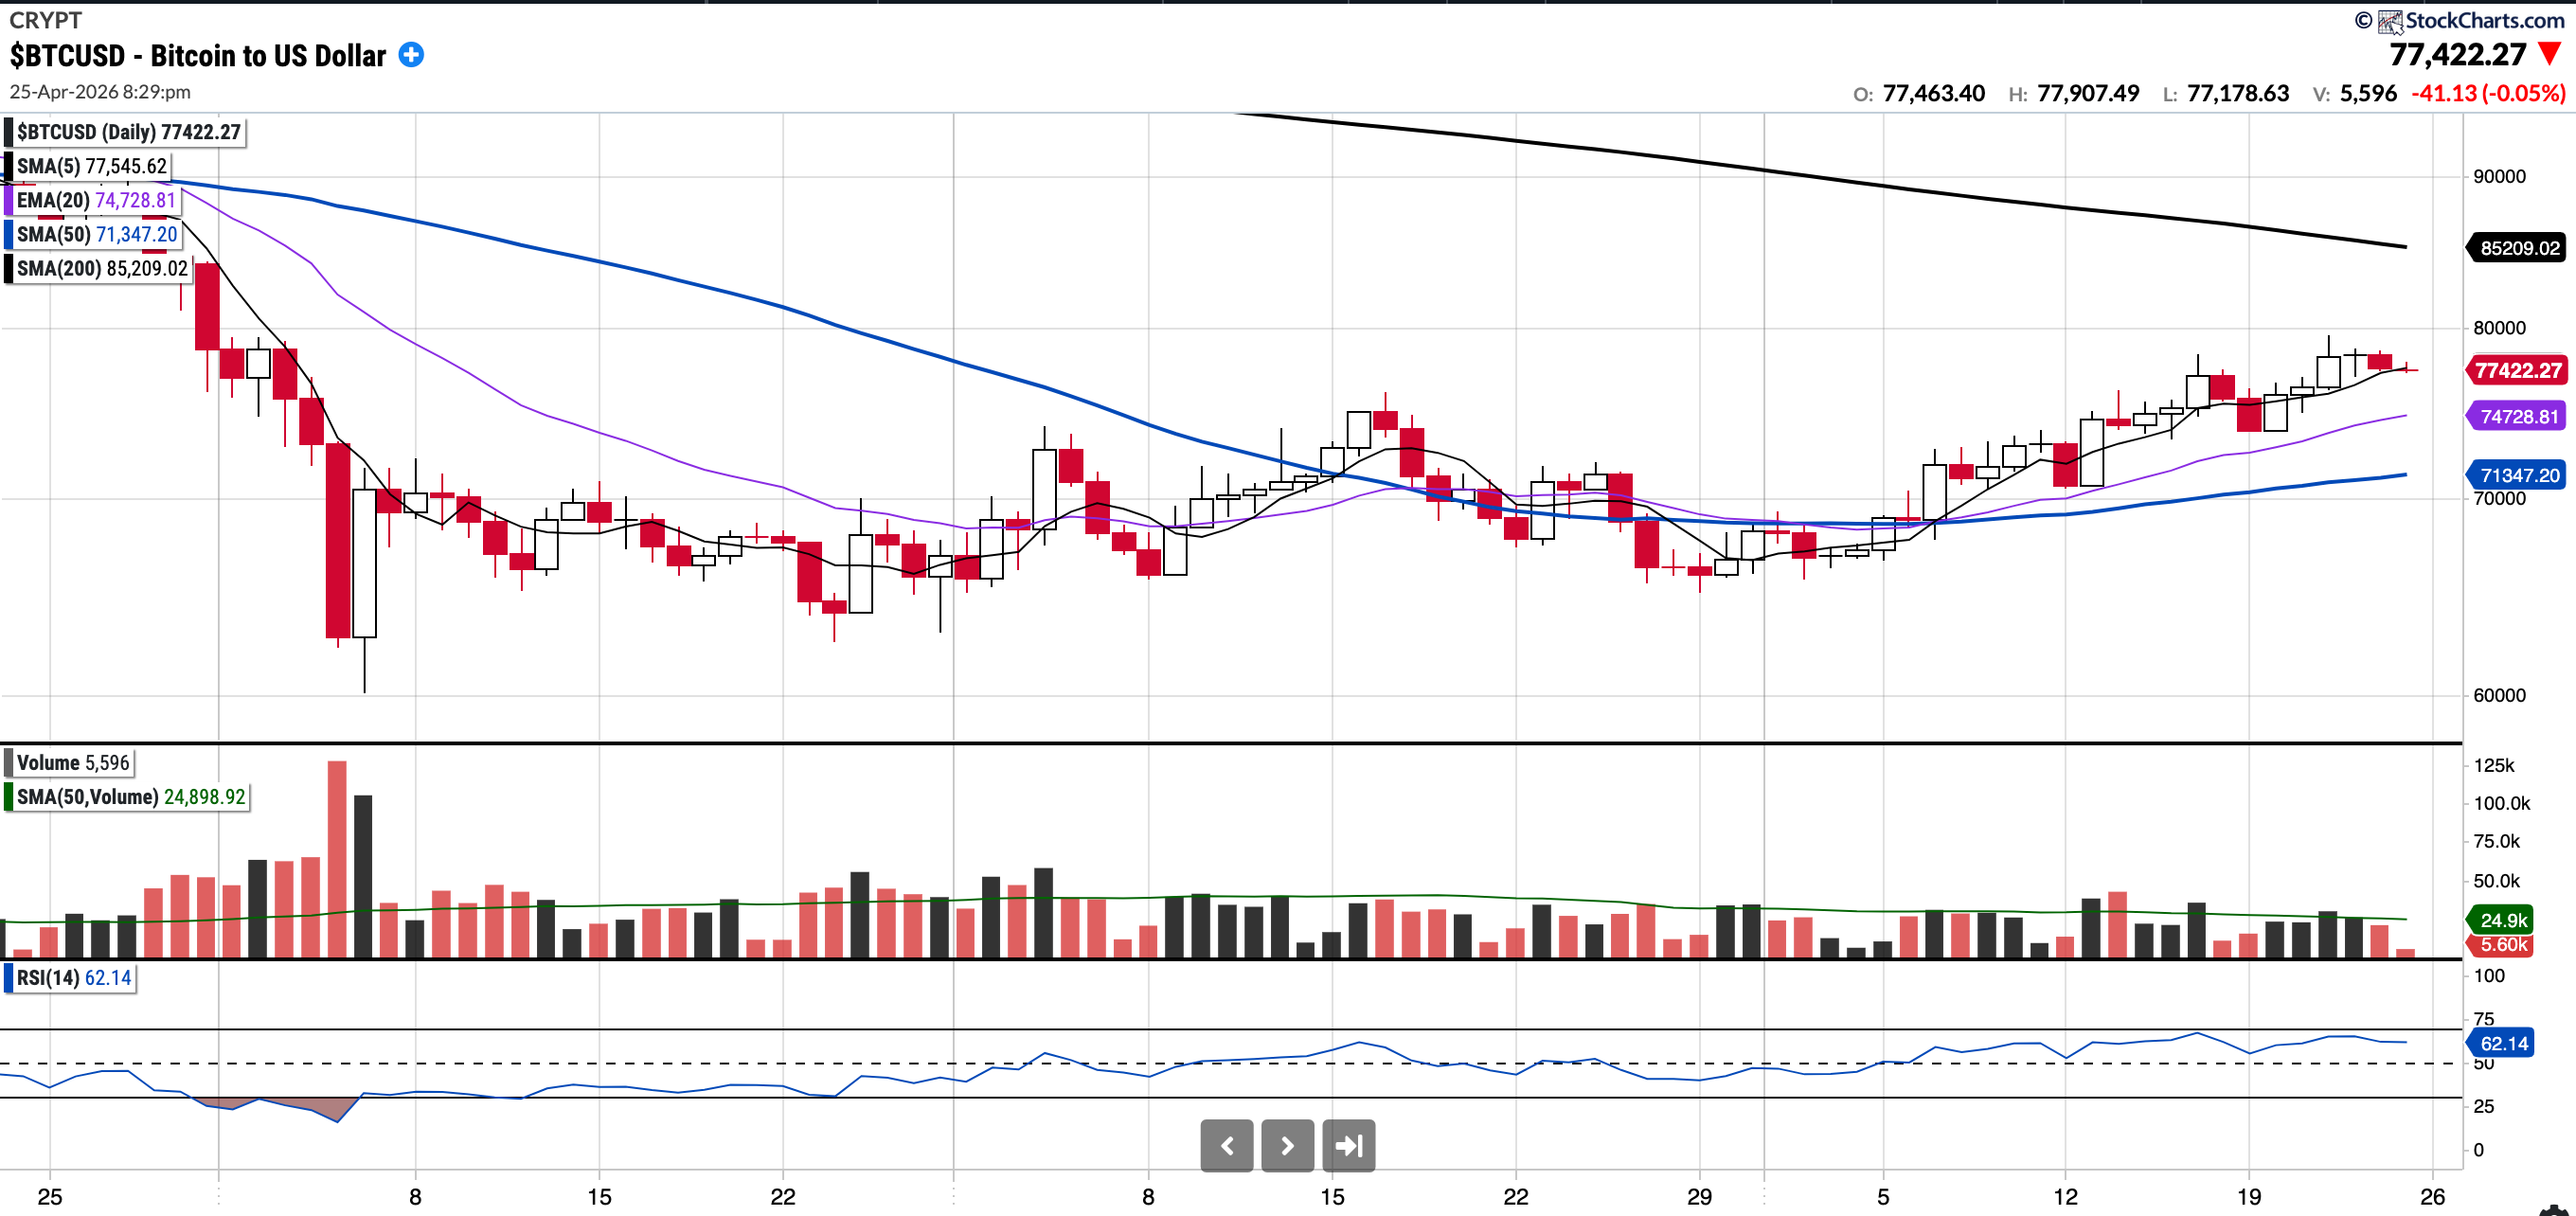This screenshot has width=2576, height=1216.
Task: Click the SMA(200) black price tag 85209.02
Action: (2518, 248)
